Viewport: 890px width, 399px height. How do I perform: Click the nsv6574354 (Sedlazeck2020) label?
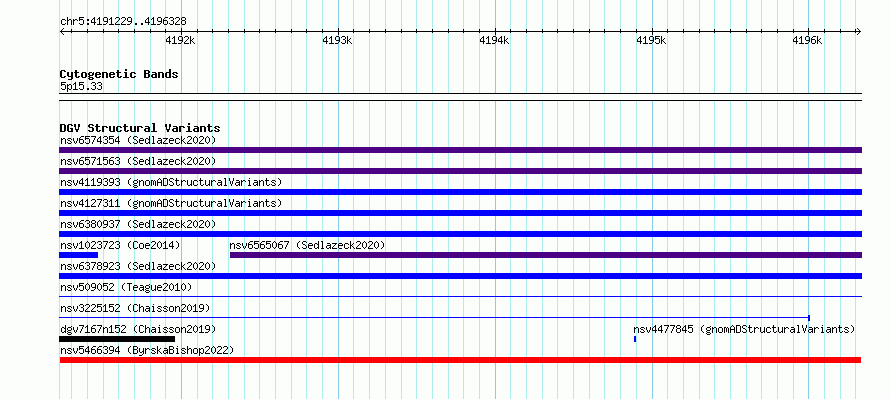click(x=138, y=140)
